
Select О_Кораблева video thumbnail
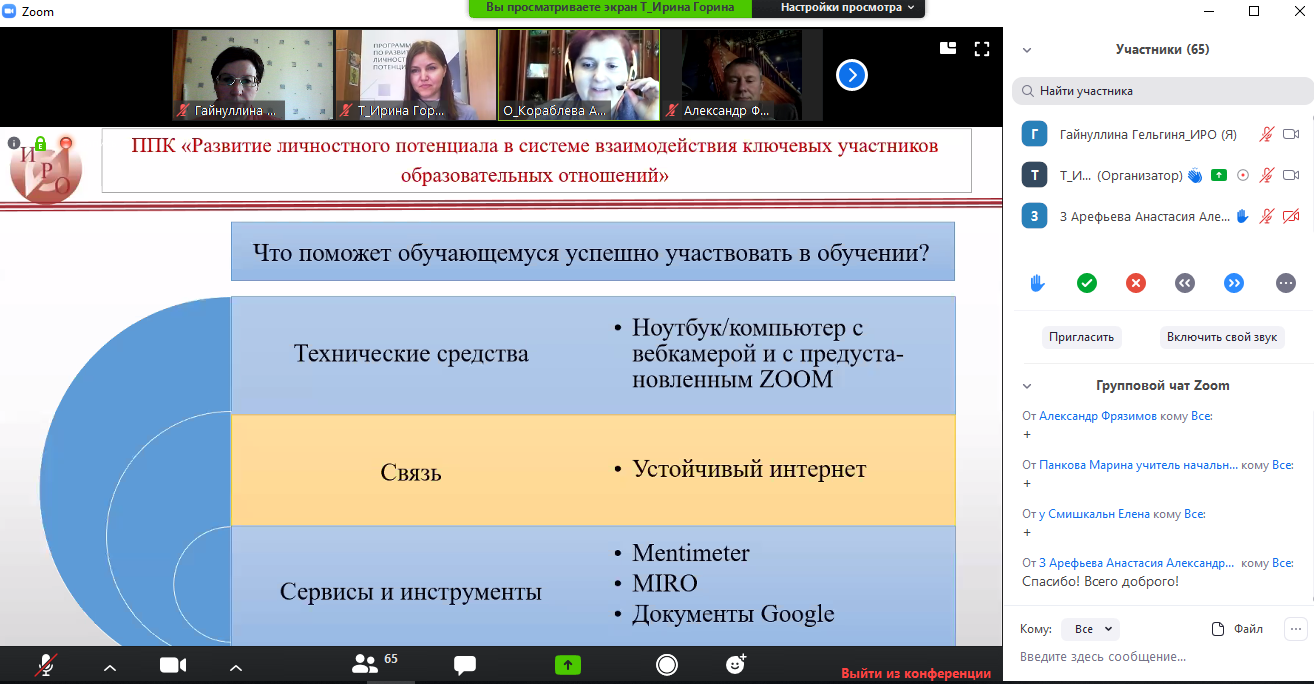[x=579, y=75]
